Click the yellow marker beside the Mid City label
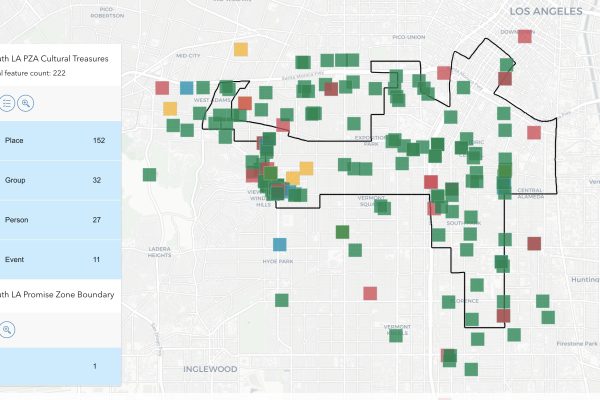Screen dimensions: 600x400 [241, 49]
